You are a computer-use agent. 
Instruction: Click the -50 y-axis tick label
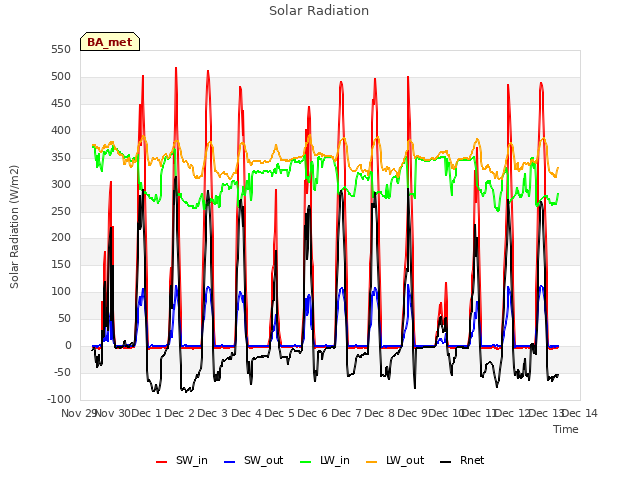[63, 372]
